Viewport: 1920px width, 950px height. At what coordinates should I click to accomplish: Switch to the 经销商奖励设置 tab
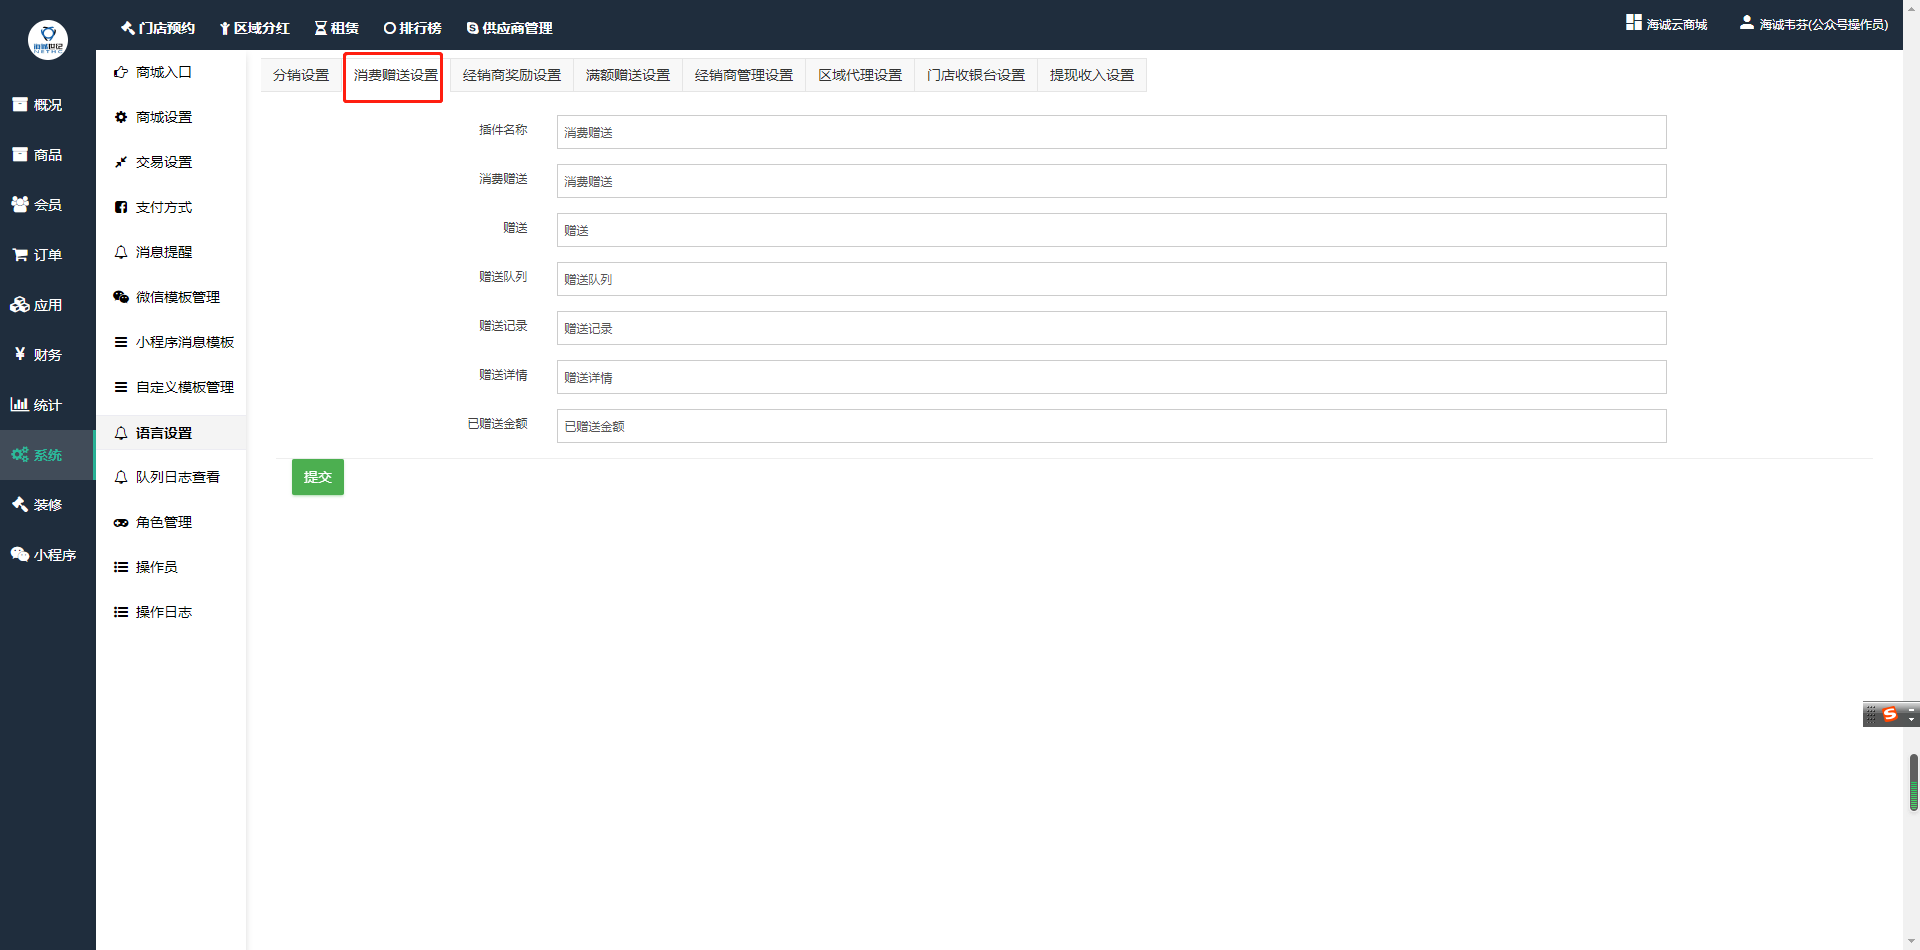(512, 75)
